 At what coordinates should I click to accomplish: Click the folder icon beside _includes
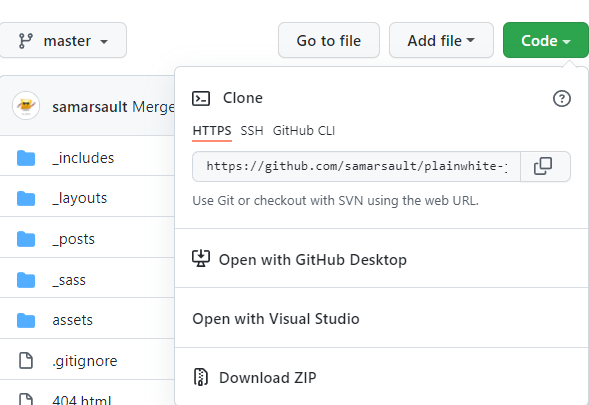26,158
